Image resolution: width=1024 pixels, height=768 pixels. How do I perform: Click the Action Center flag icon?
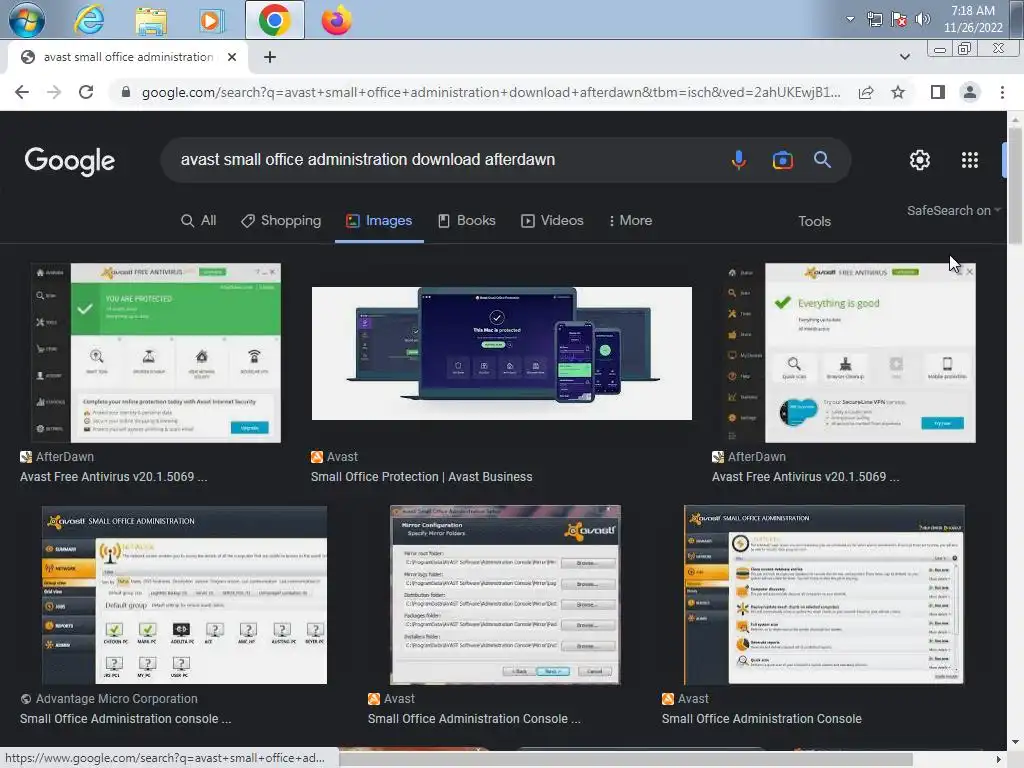(899, 20)
